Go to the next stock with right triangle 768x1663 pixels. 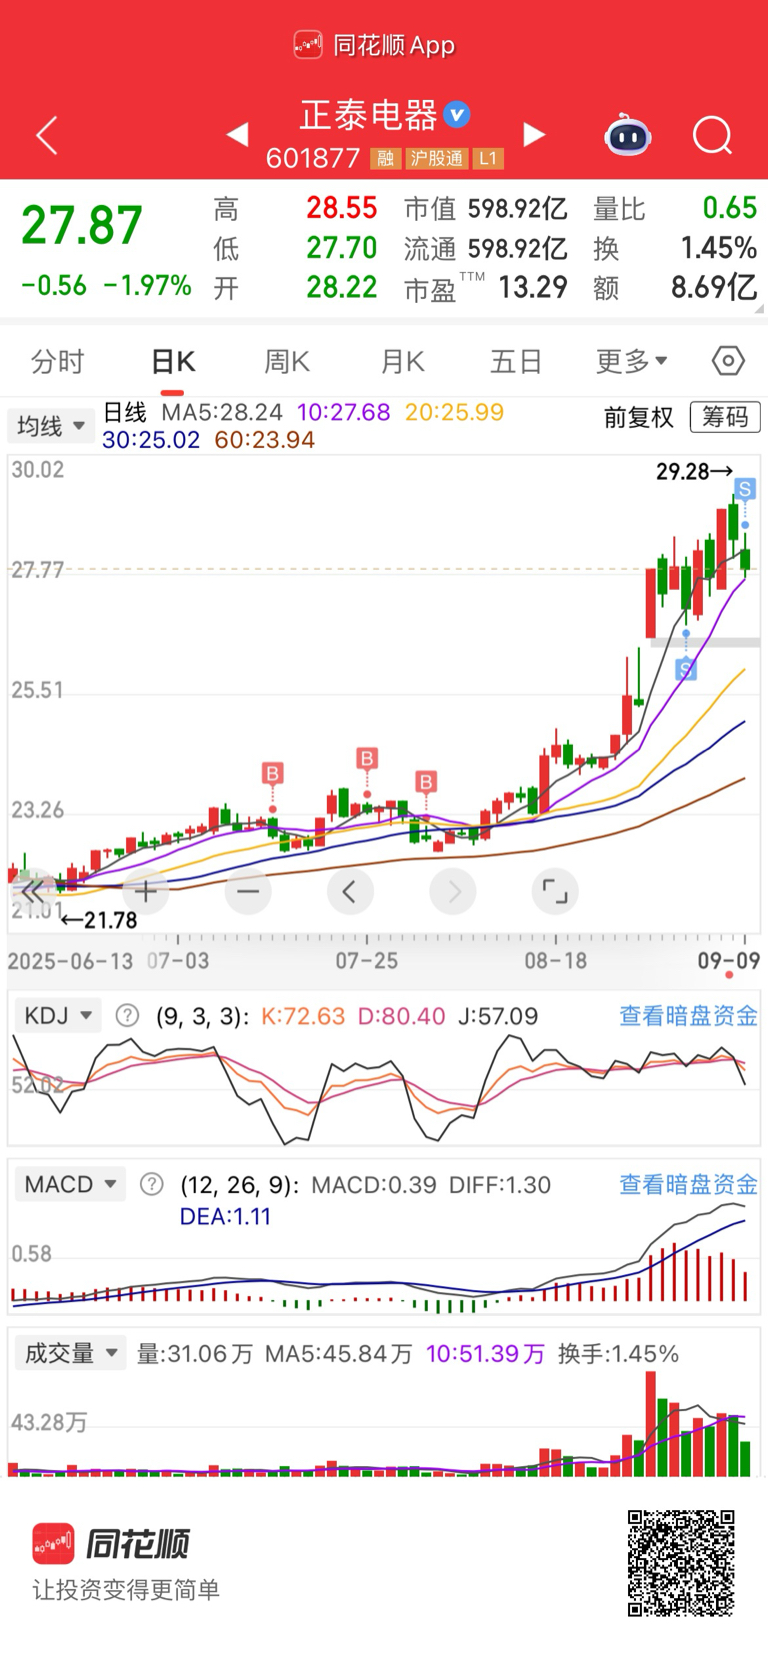click(535, 134)
